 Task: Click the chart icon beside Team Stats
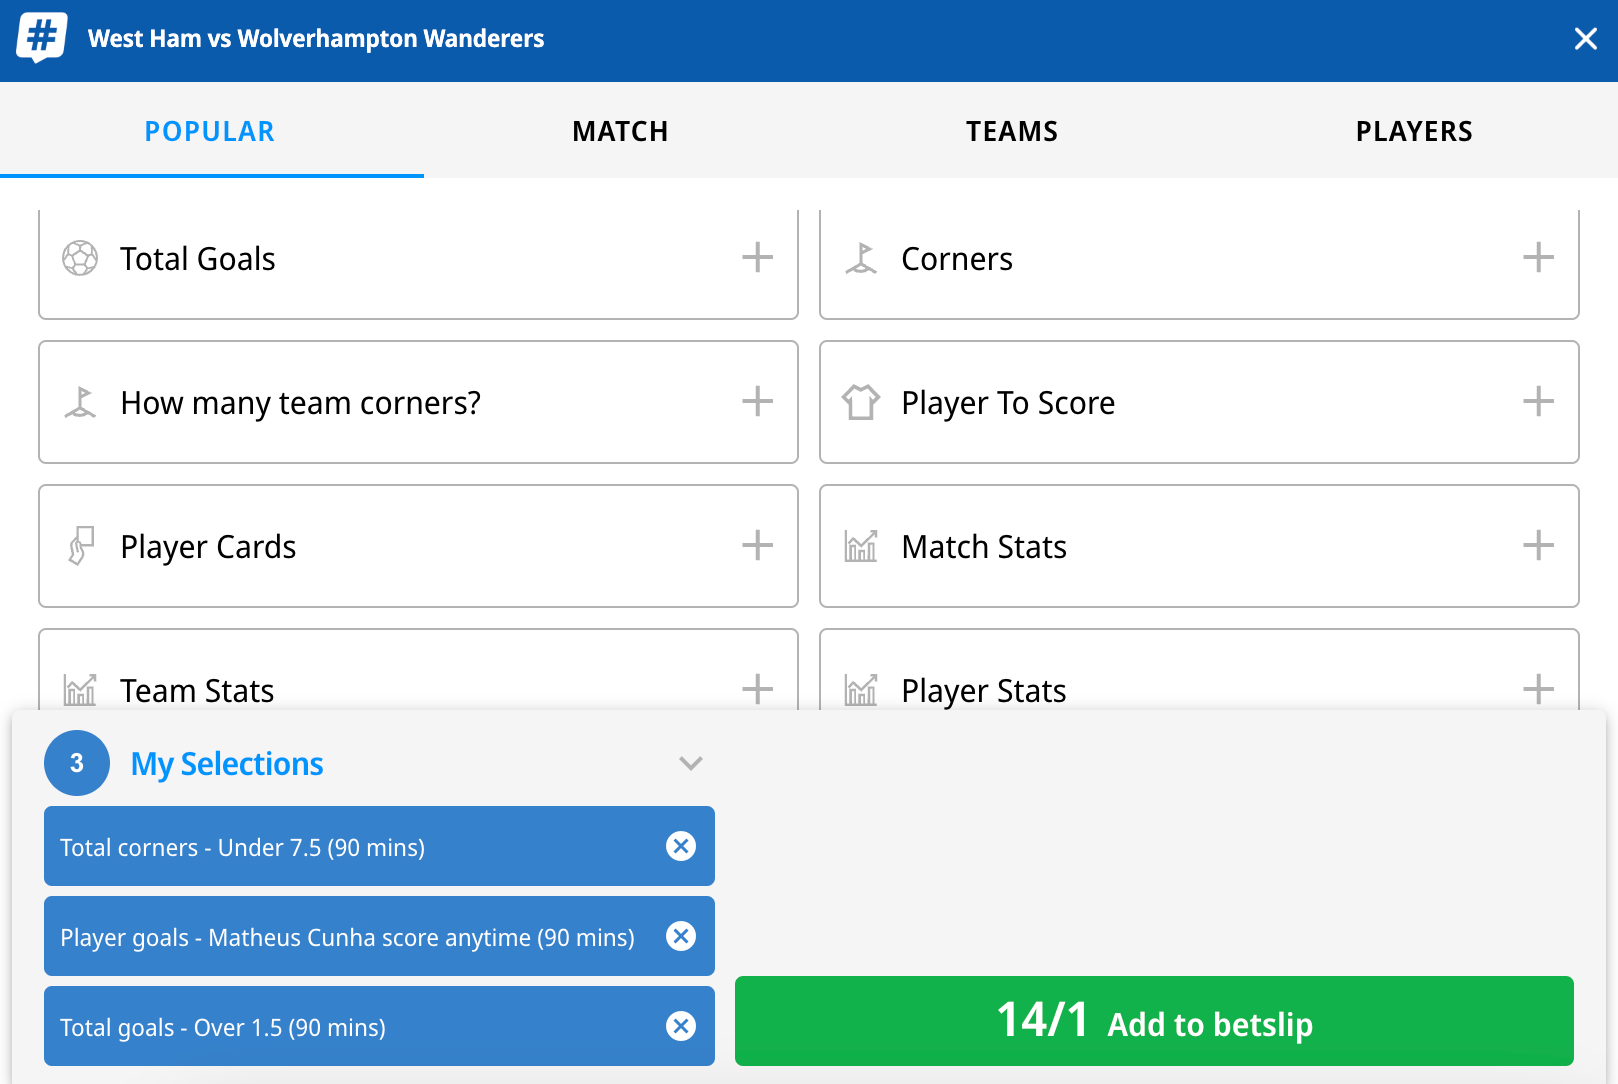[80, 690]
